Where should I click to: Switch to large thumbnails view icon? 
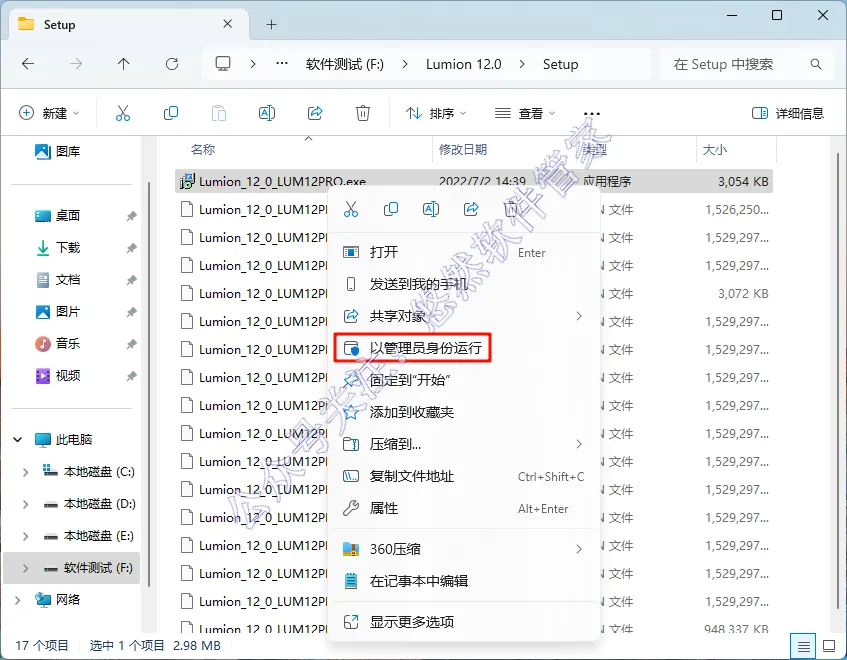(829, 646)
